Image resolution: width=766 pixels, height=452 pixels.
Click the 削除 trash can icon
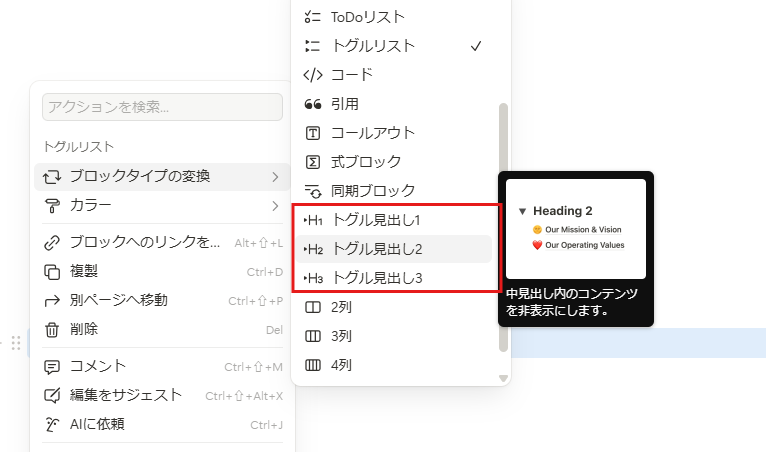pos(52,330)
